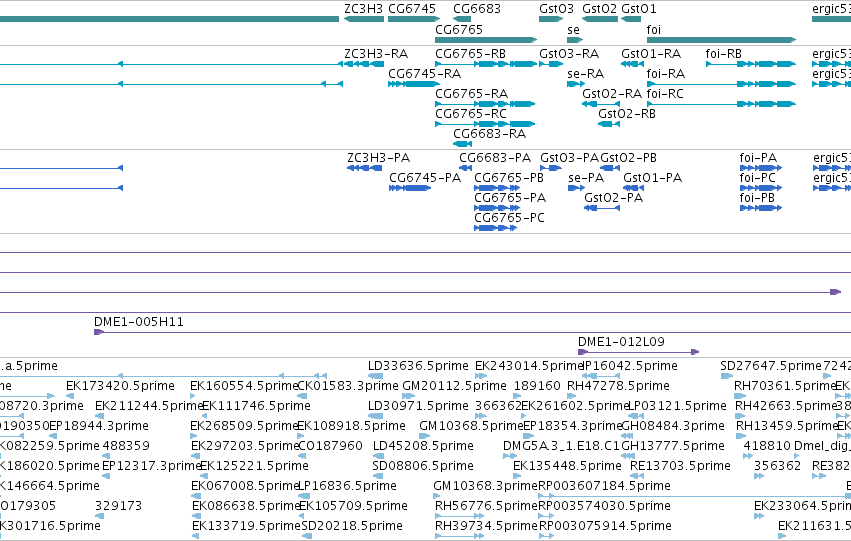Click the GstO1-RA transcript label

651,54
